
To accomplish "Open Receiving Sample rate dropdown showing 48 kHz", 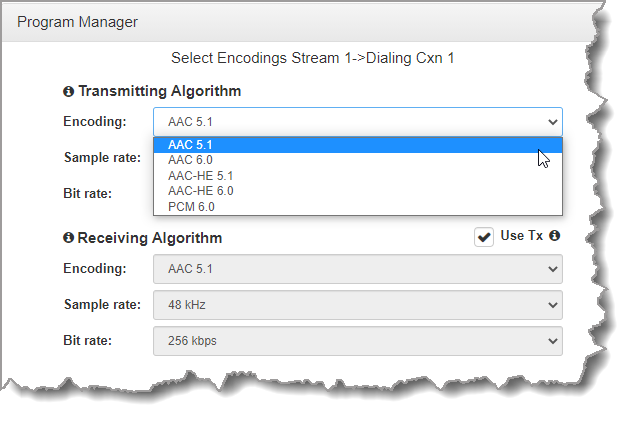I will (357, 305).
